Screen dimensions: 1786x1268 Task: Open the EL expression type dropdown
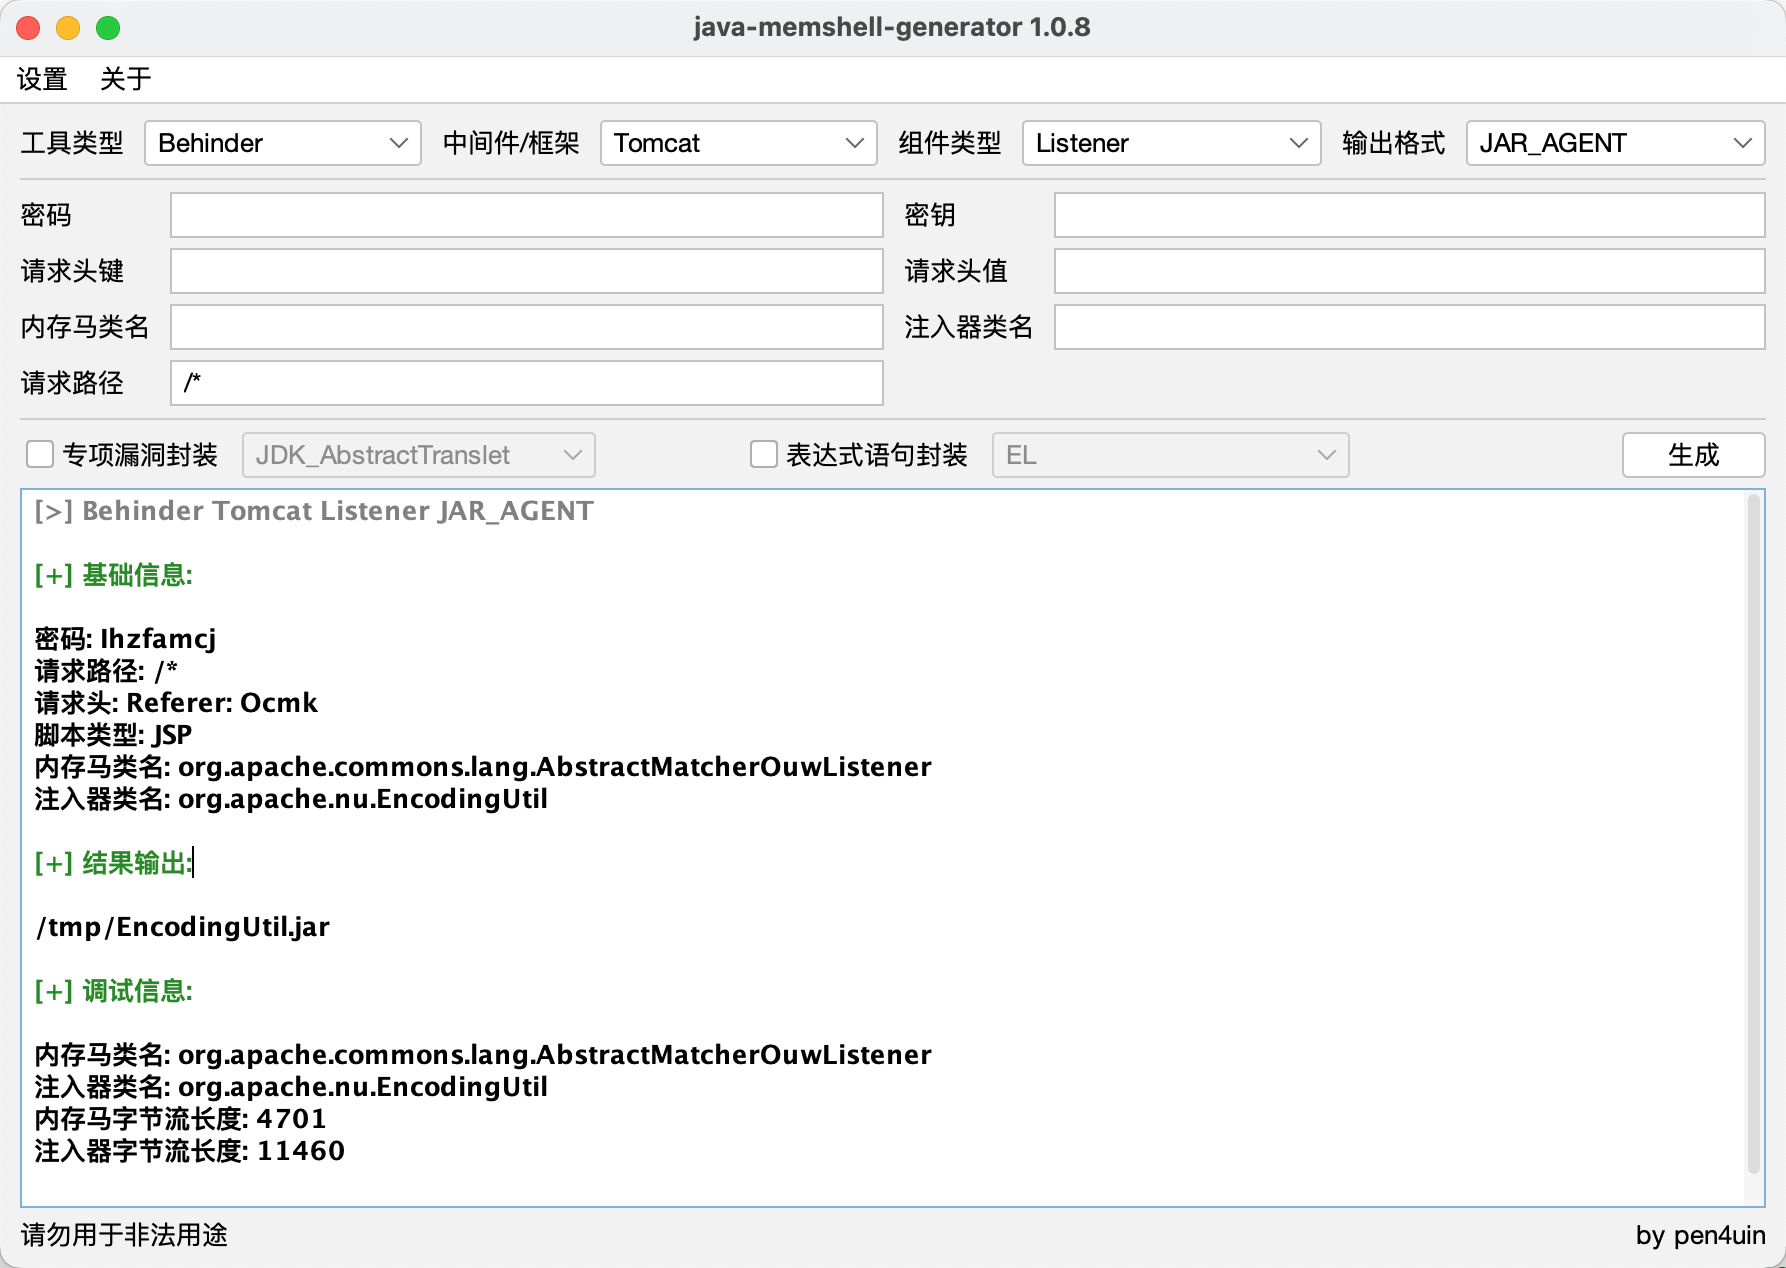pos(1170,455)
